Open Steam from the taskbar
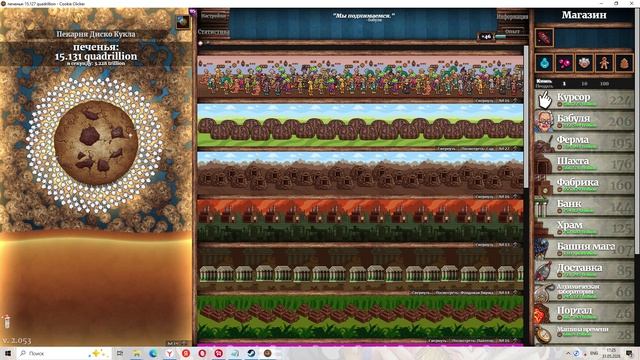 pyautogui.click(x=251, y=353)
